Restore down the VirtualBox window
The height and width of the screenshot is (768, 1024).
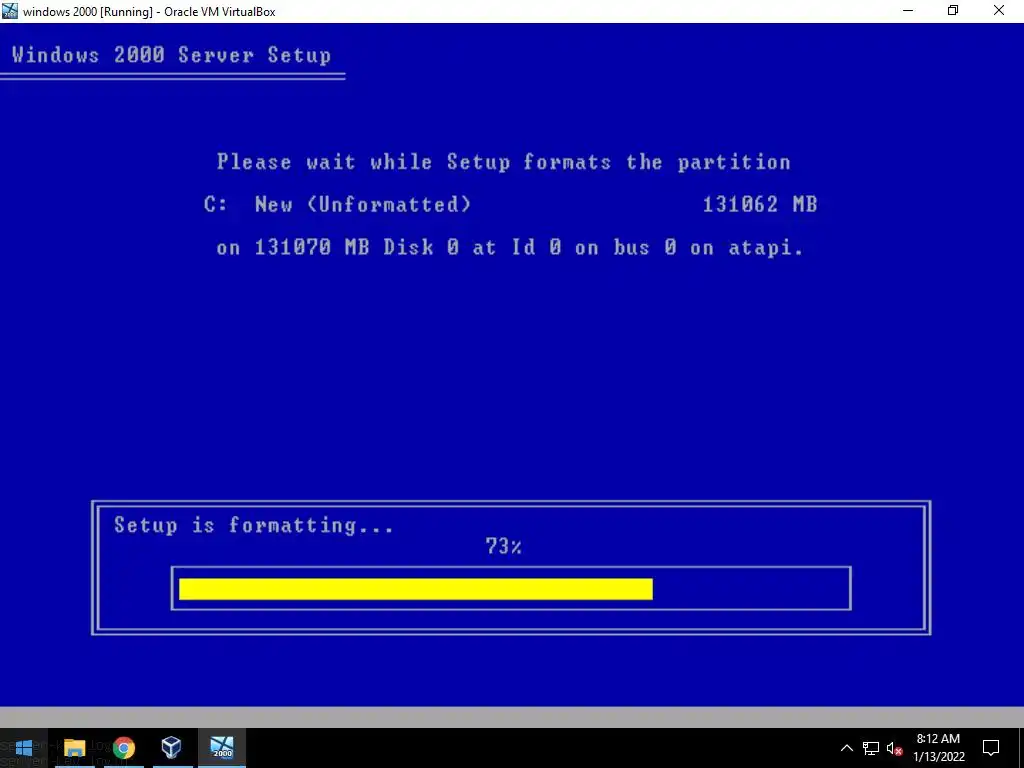pyautogui.click(x=953, y=11)
